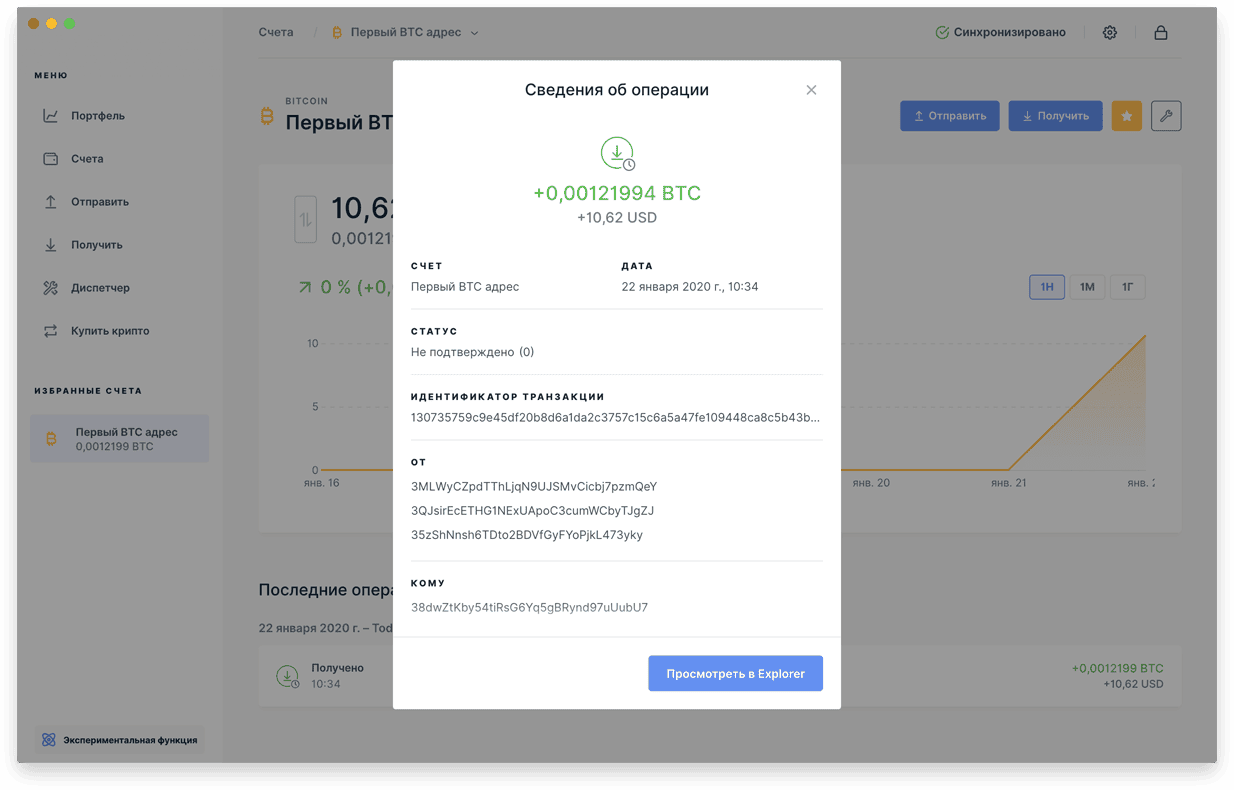Click the Купить крипто exchange arrows icon
This screenshot has width=1234, height=790.
click(x=50, y=331)
